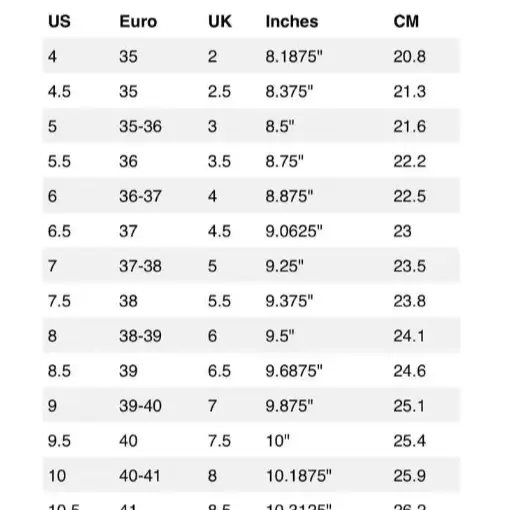Click the 10" inches value
510x510 pixels.
[278, 441]
